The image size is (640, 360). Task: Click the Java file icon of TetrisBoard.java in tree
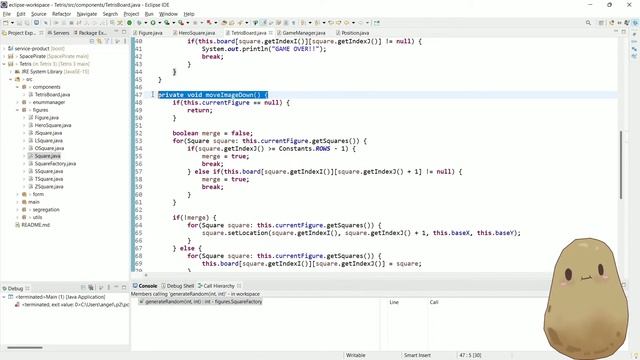click(31, 95)
